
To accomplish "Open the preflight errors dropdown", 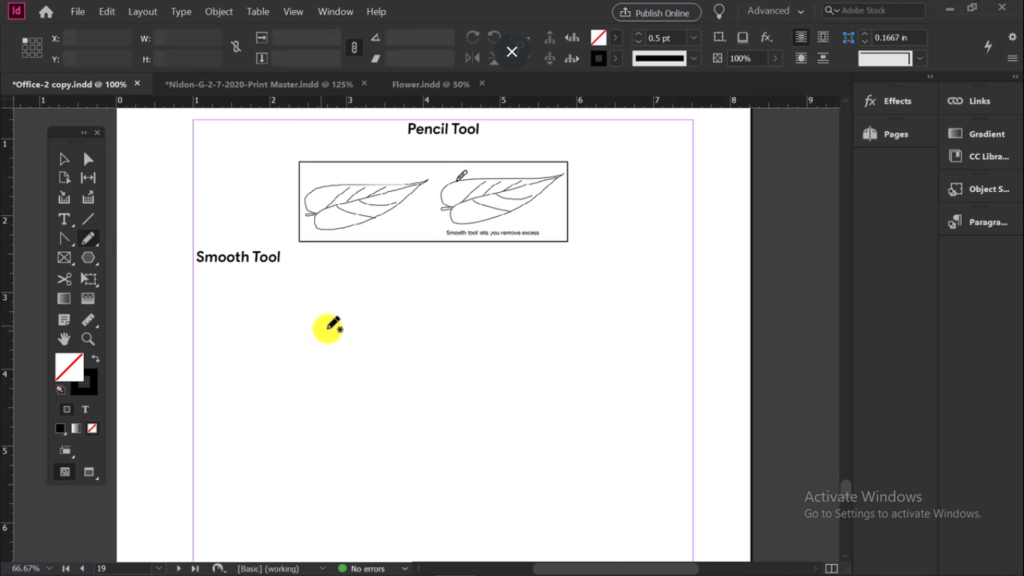I will click(x=405, y=569).
